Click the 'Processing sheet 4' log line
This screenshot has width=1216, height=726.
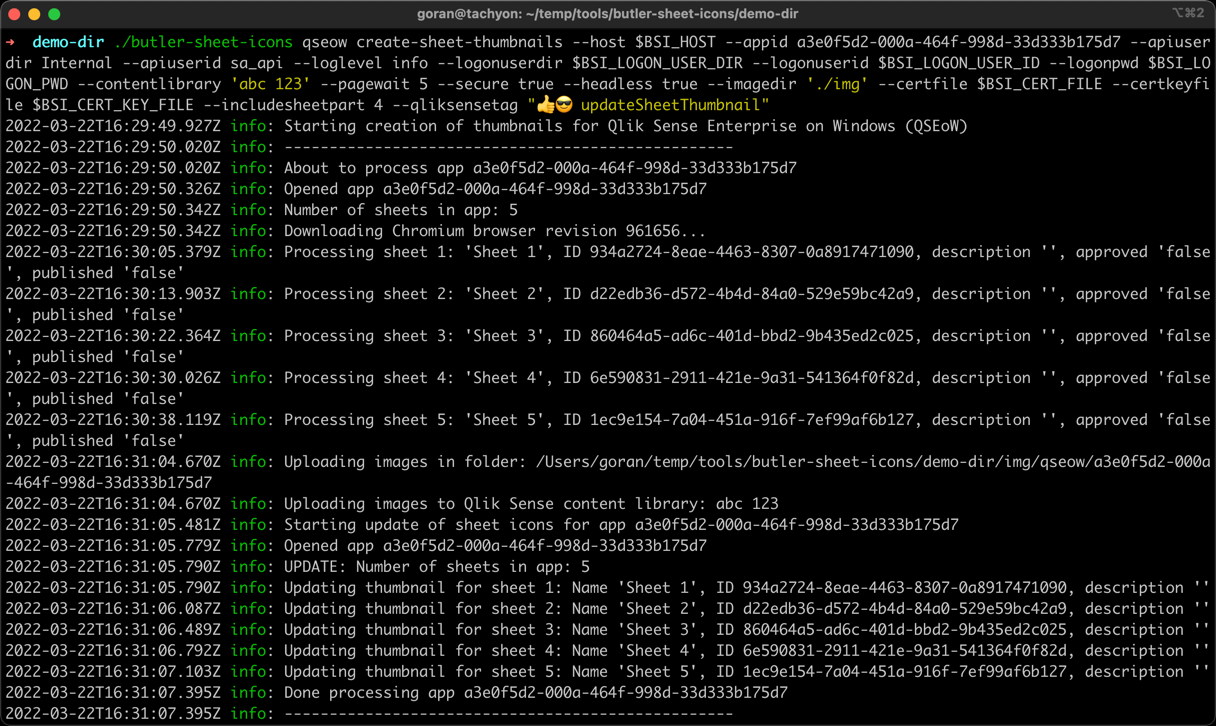point(608,388)
